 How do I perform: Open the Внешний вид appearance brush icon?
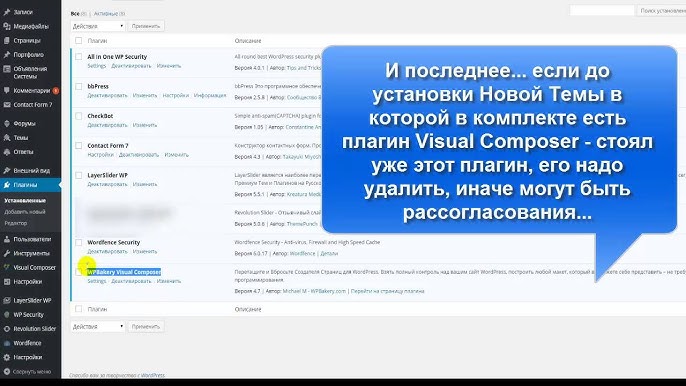[7, 171]
